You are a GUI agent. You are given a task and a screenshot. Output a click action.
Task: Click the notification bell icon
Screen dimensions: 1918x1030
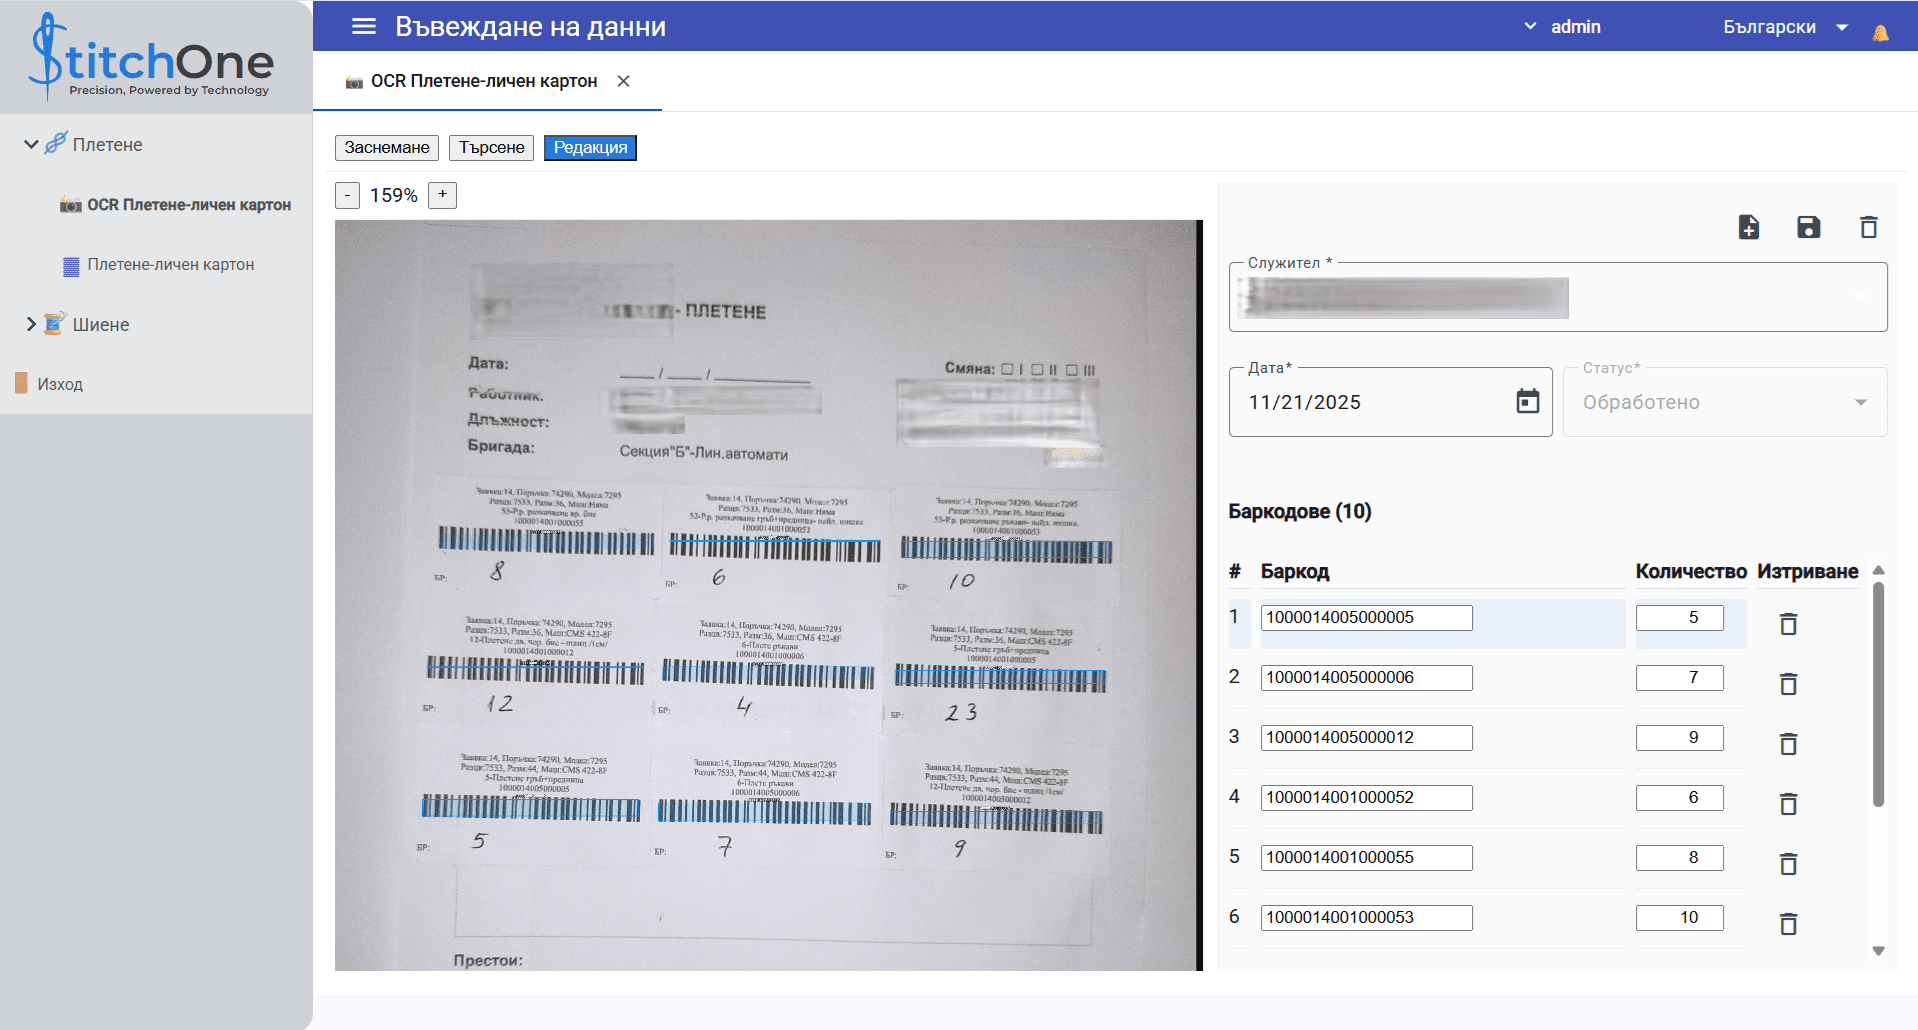click(x=1880, y=33)
